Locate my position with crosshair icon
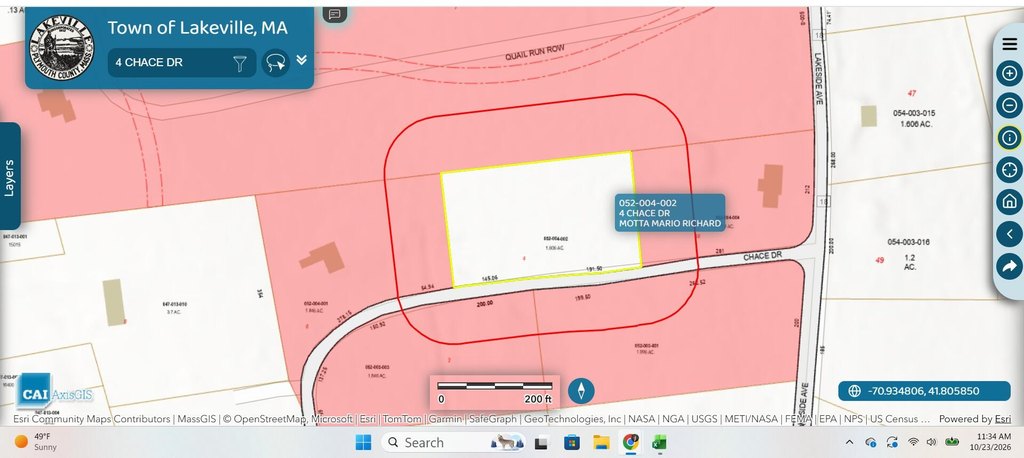This screenshot has height=458, width=1024. pos(1010,170)
